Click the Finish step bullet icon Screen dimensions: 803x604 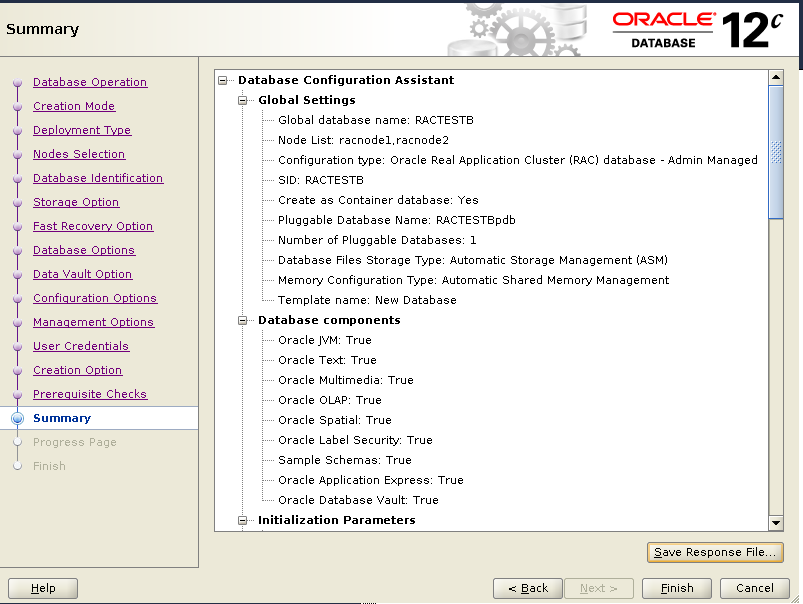coord(17,466)
